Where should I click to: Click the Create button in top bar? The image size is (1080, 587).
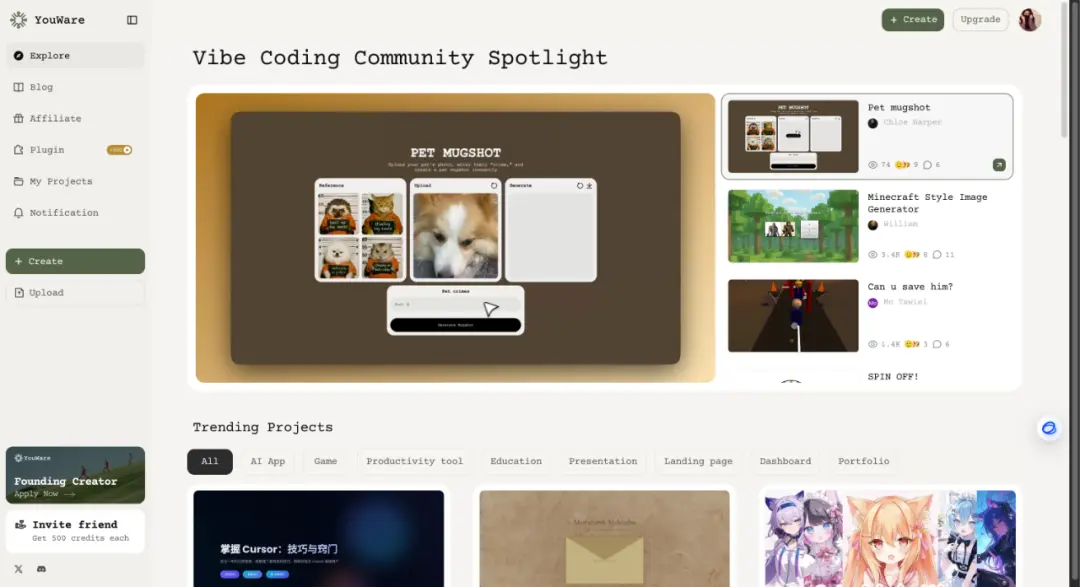[x=913, y=19]
